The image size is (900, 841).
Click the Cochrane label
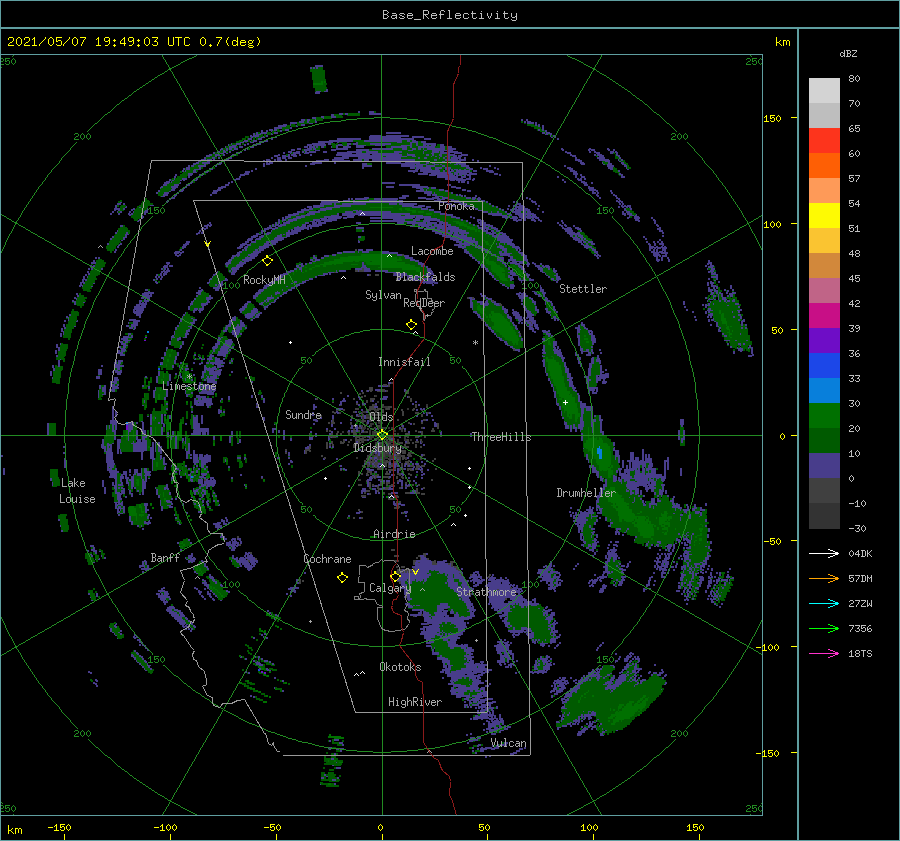pyautogui.click(x=327, y=559)
